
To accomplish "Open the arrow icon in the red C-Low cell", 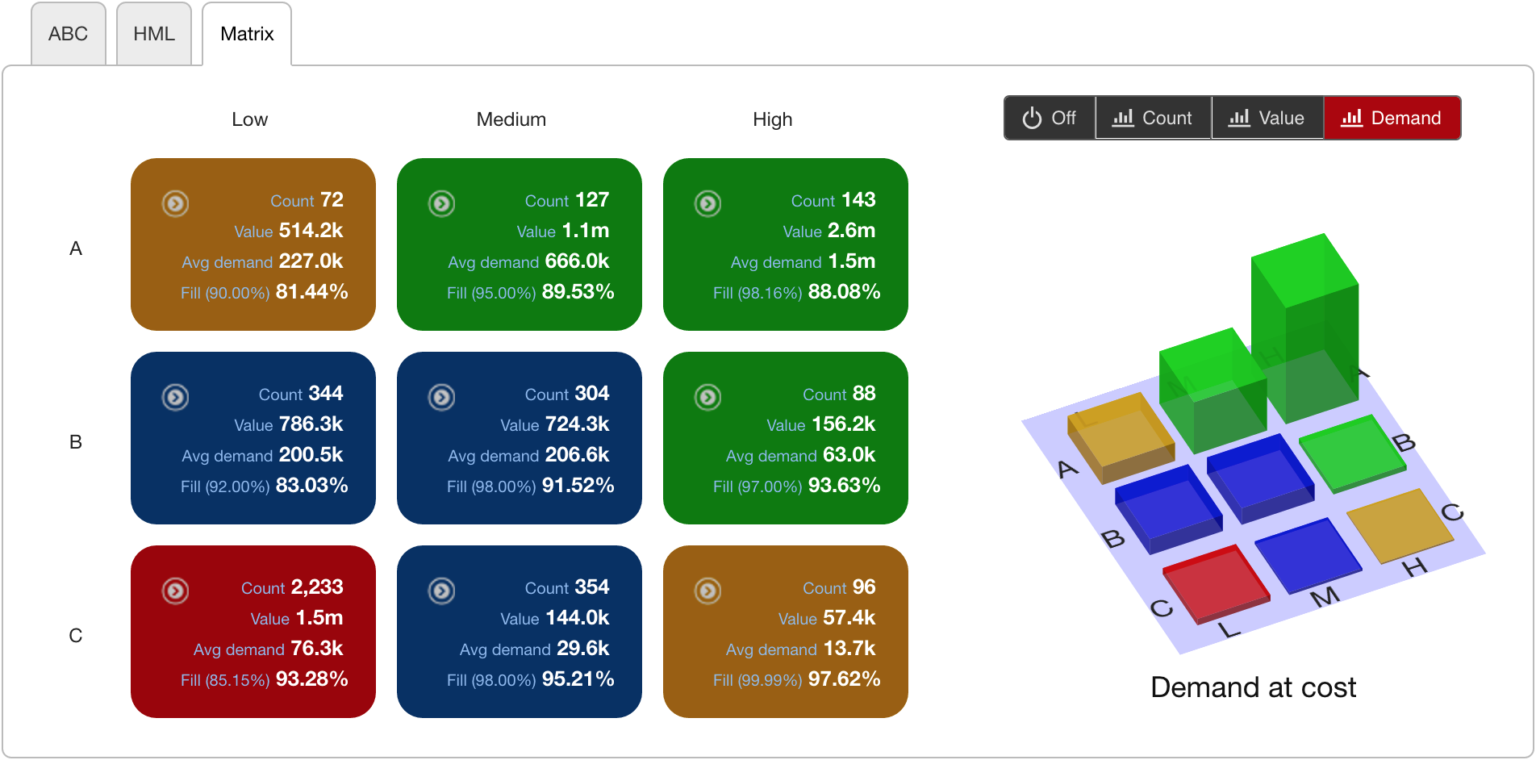I will pos(174,590).
